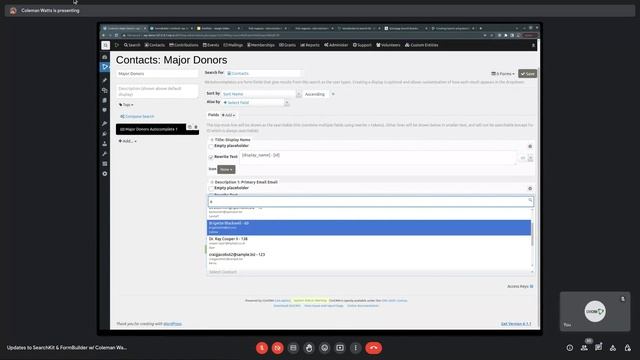Open the Mailings menu
Image resolution: width=640 pixels, height=360 pixels.
pos(233,45)
